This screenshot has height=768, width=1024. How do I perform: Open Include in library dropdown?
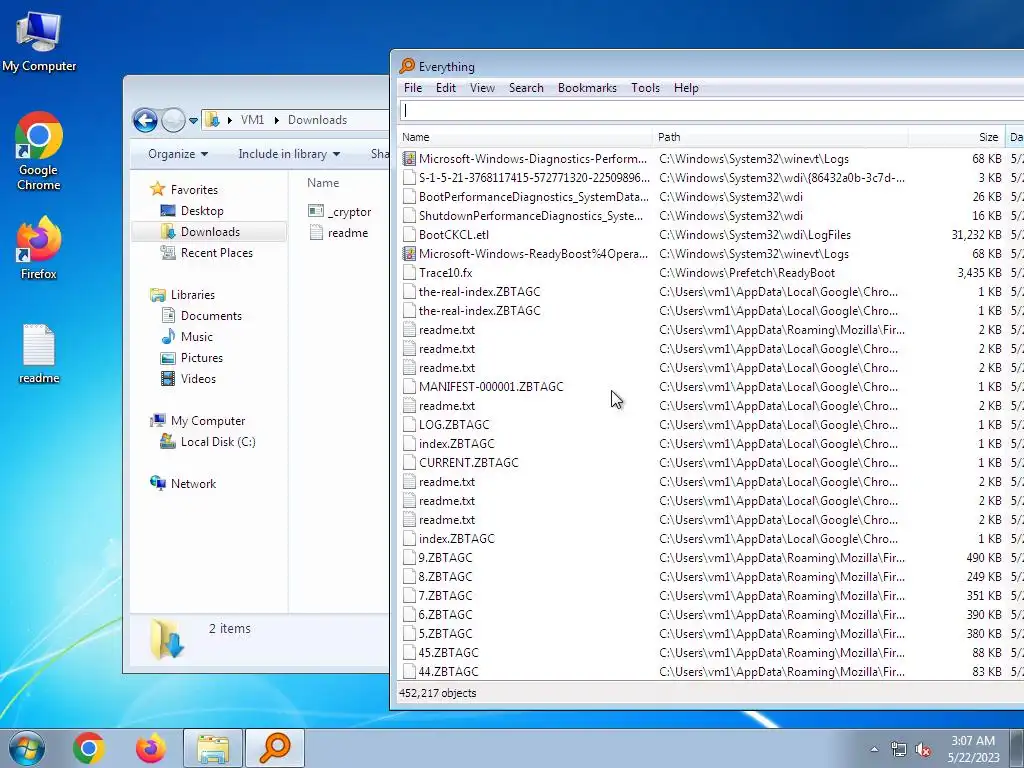coord(289,154)
